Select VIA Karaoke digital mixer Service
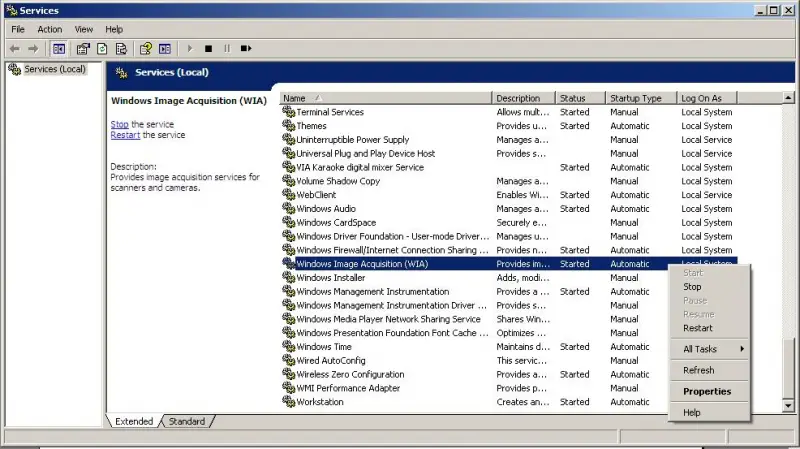The height and width of the screenshot is (449, 800). pos(508,167)
